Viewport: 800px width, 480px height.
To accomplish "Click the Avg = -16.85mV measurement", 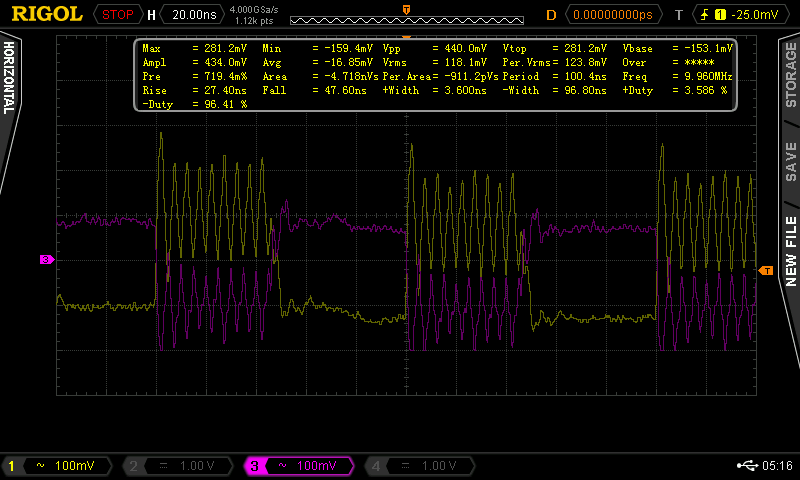I will (317, 62).
